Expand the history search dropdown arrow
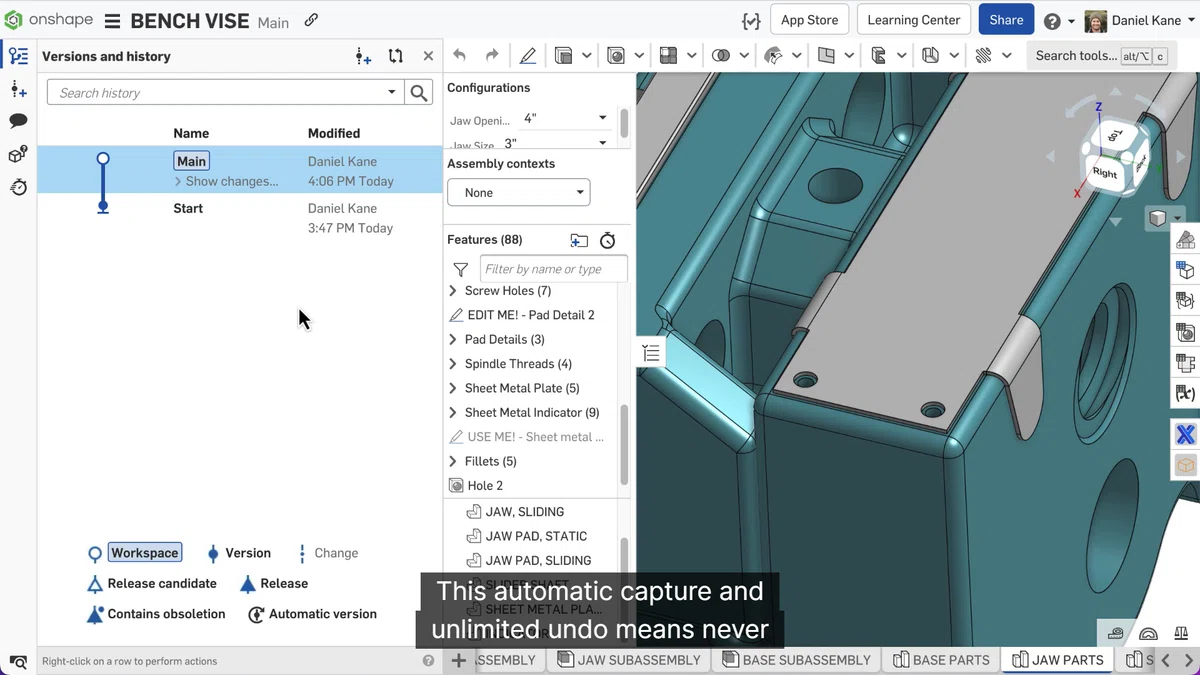1200x675 pixels. click(392, 93)
